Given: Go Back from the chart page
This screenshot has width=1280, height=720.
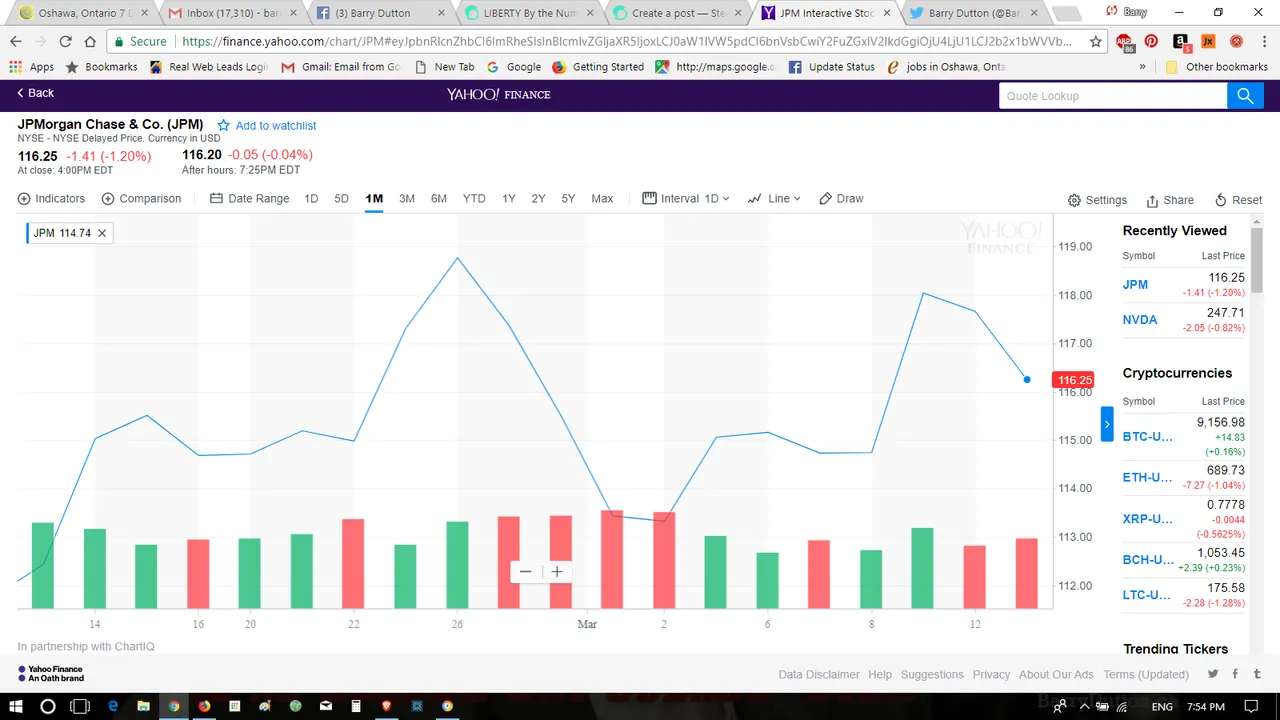Looking at the screenshot, I should coord(35,93).
